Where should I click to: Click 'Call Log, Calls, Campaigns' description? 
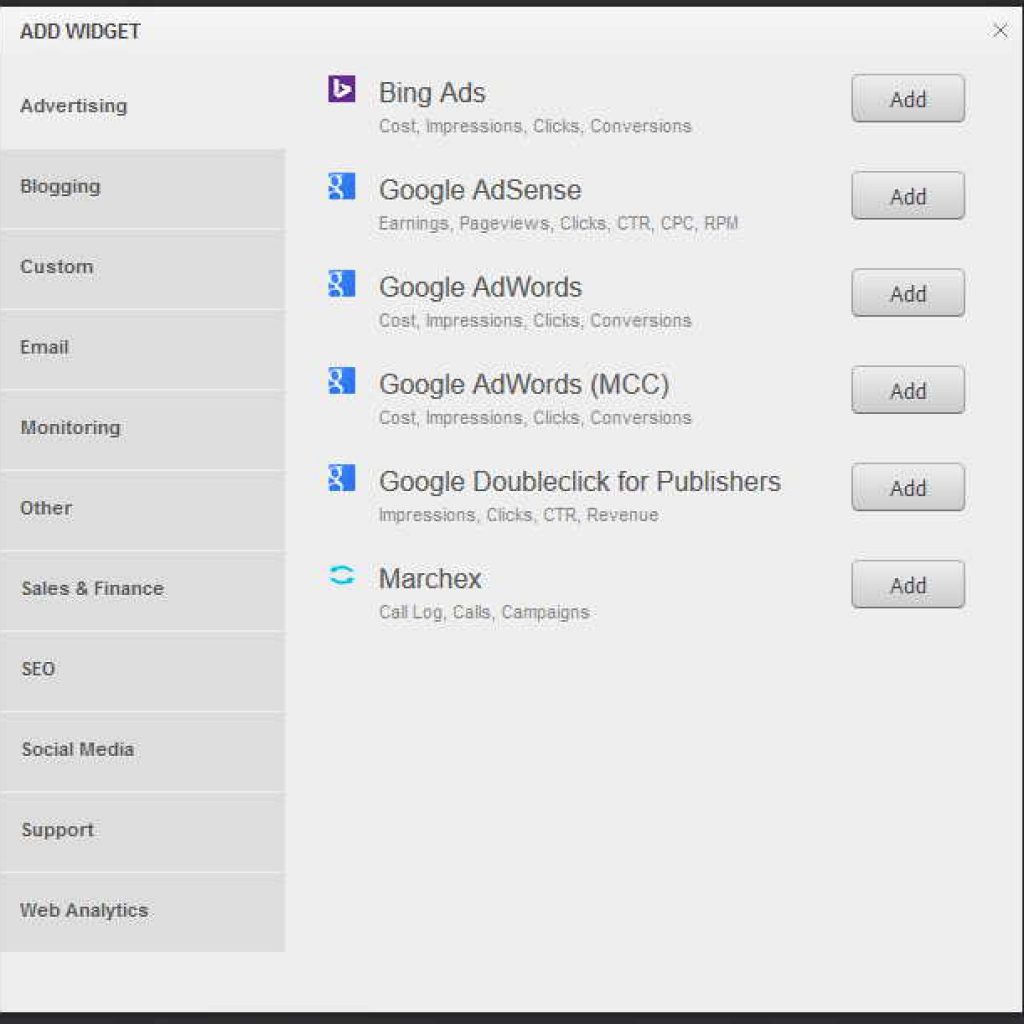click(484, 613)
